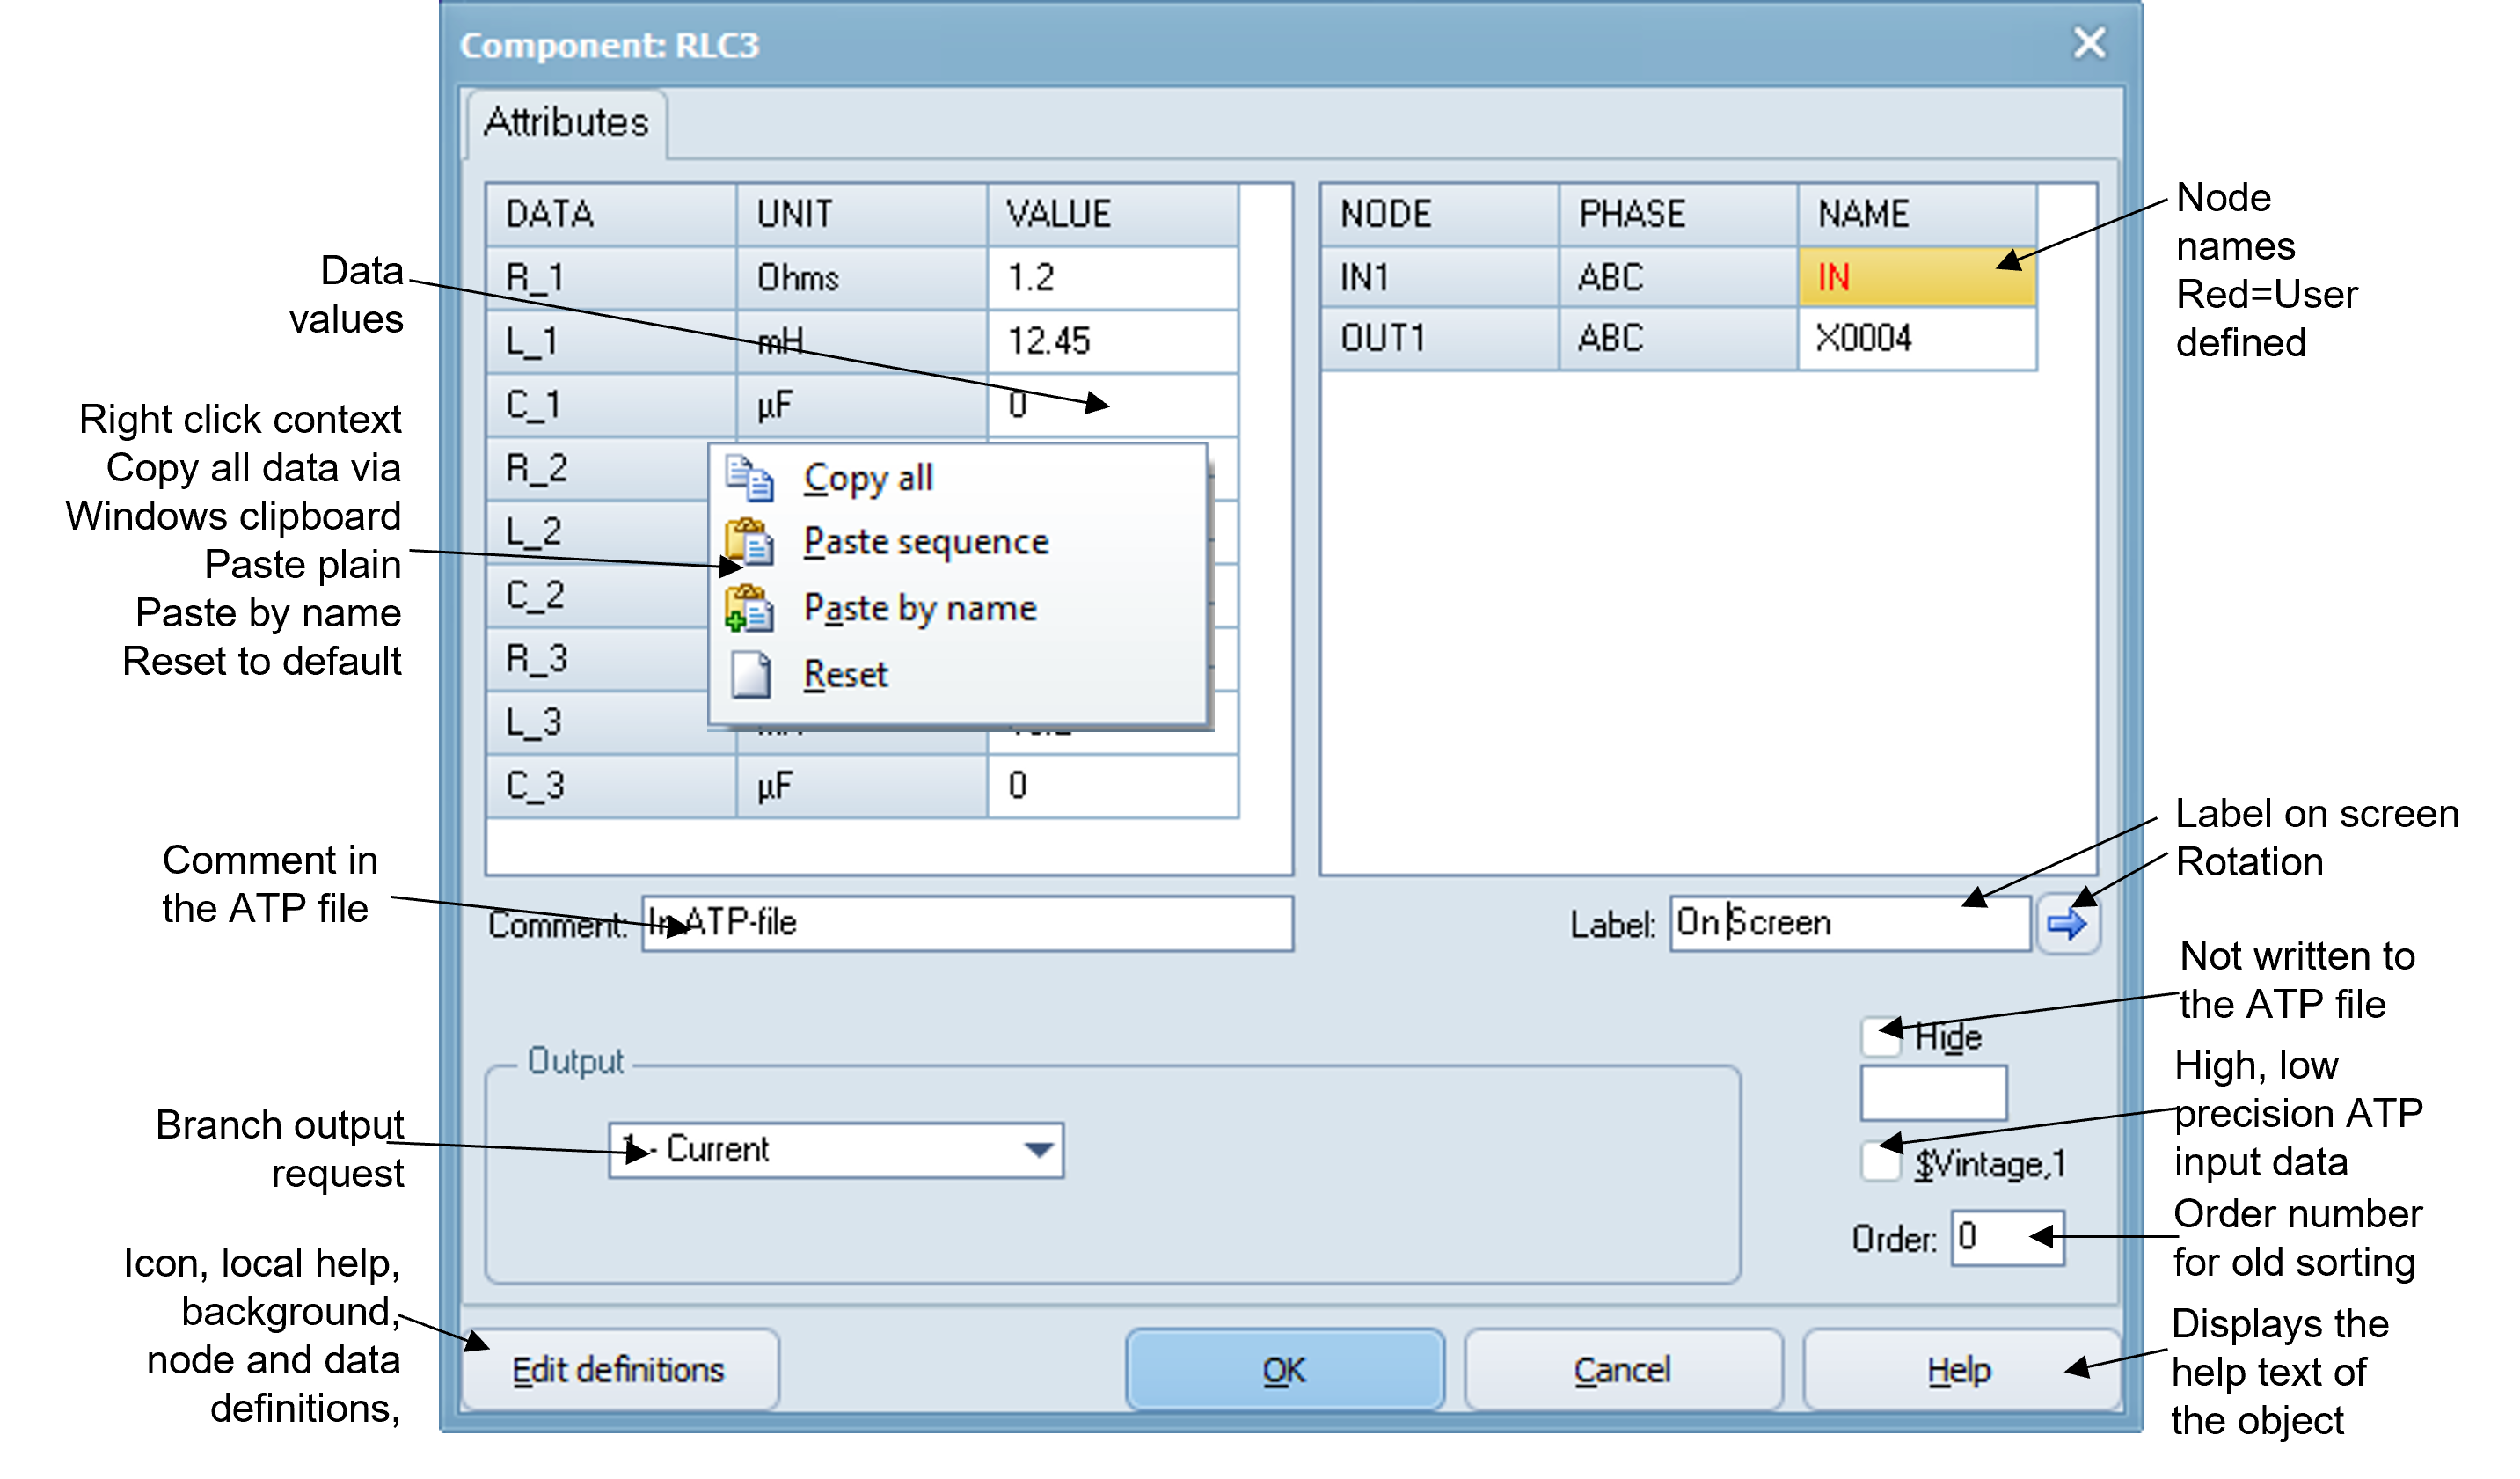
Task: Enable the Hide checkbox
Action: click(1880, 1037)
